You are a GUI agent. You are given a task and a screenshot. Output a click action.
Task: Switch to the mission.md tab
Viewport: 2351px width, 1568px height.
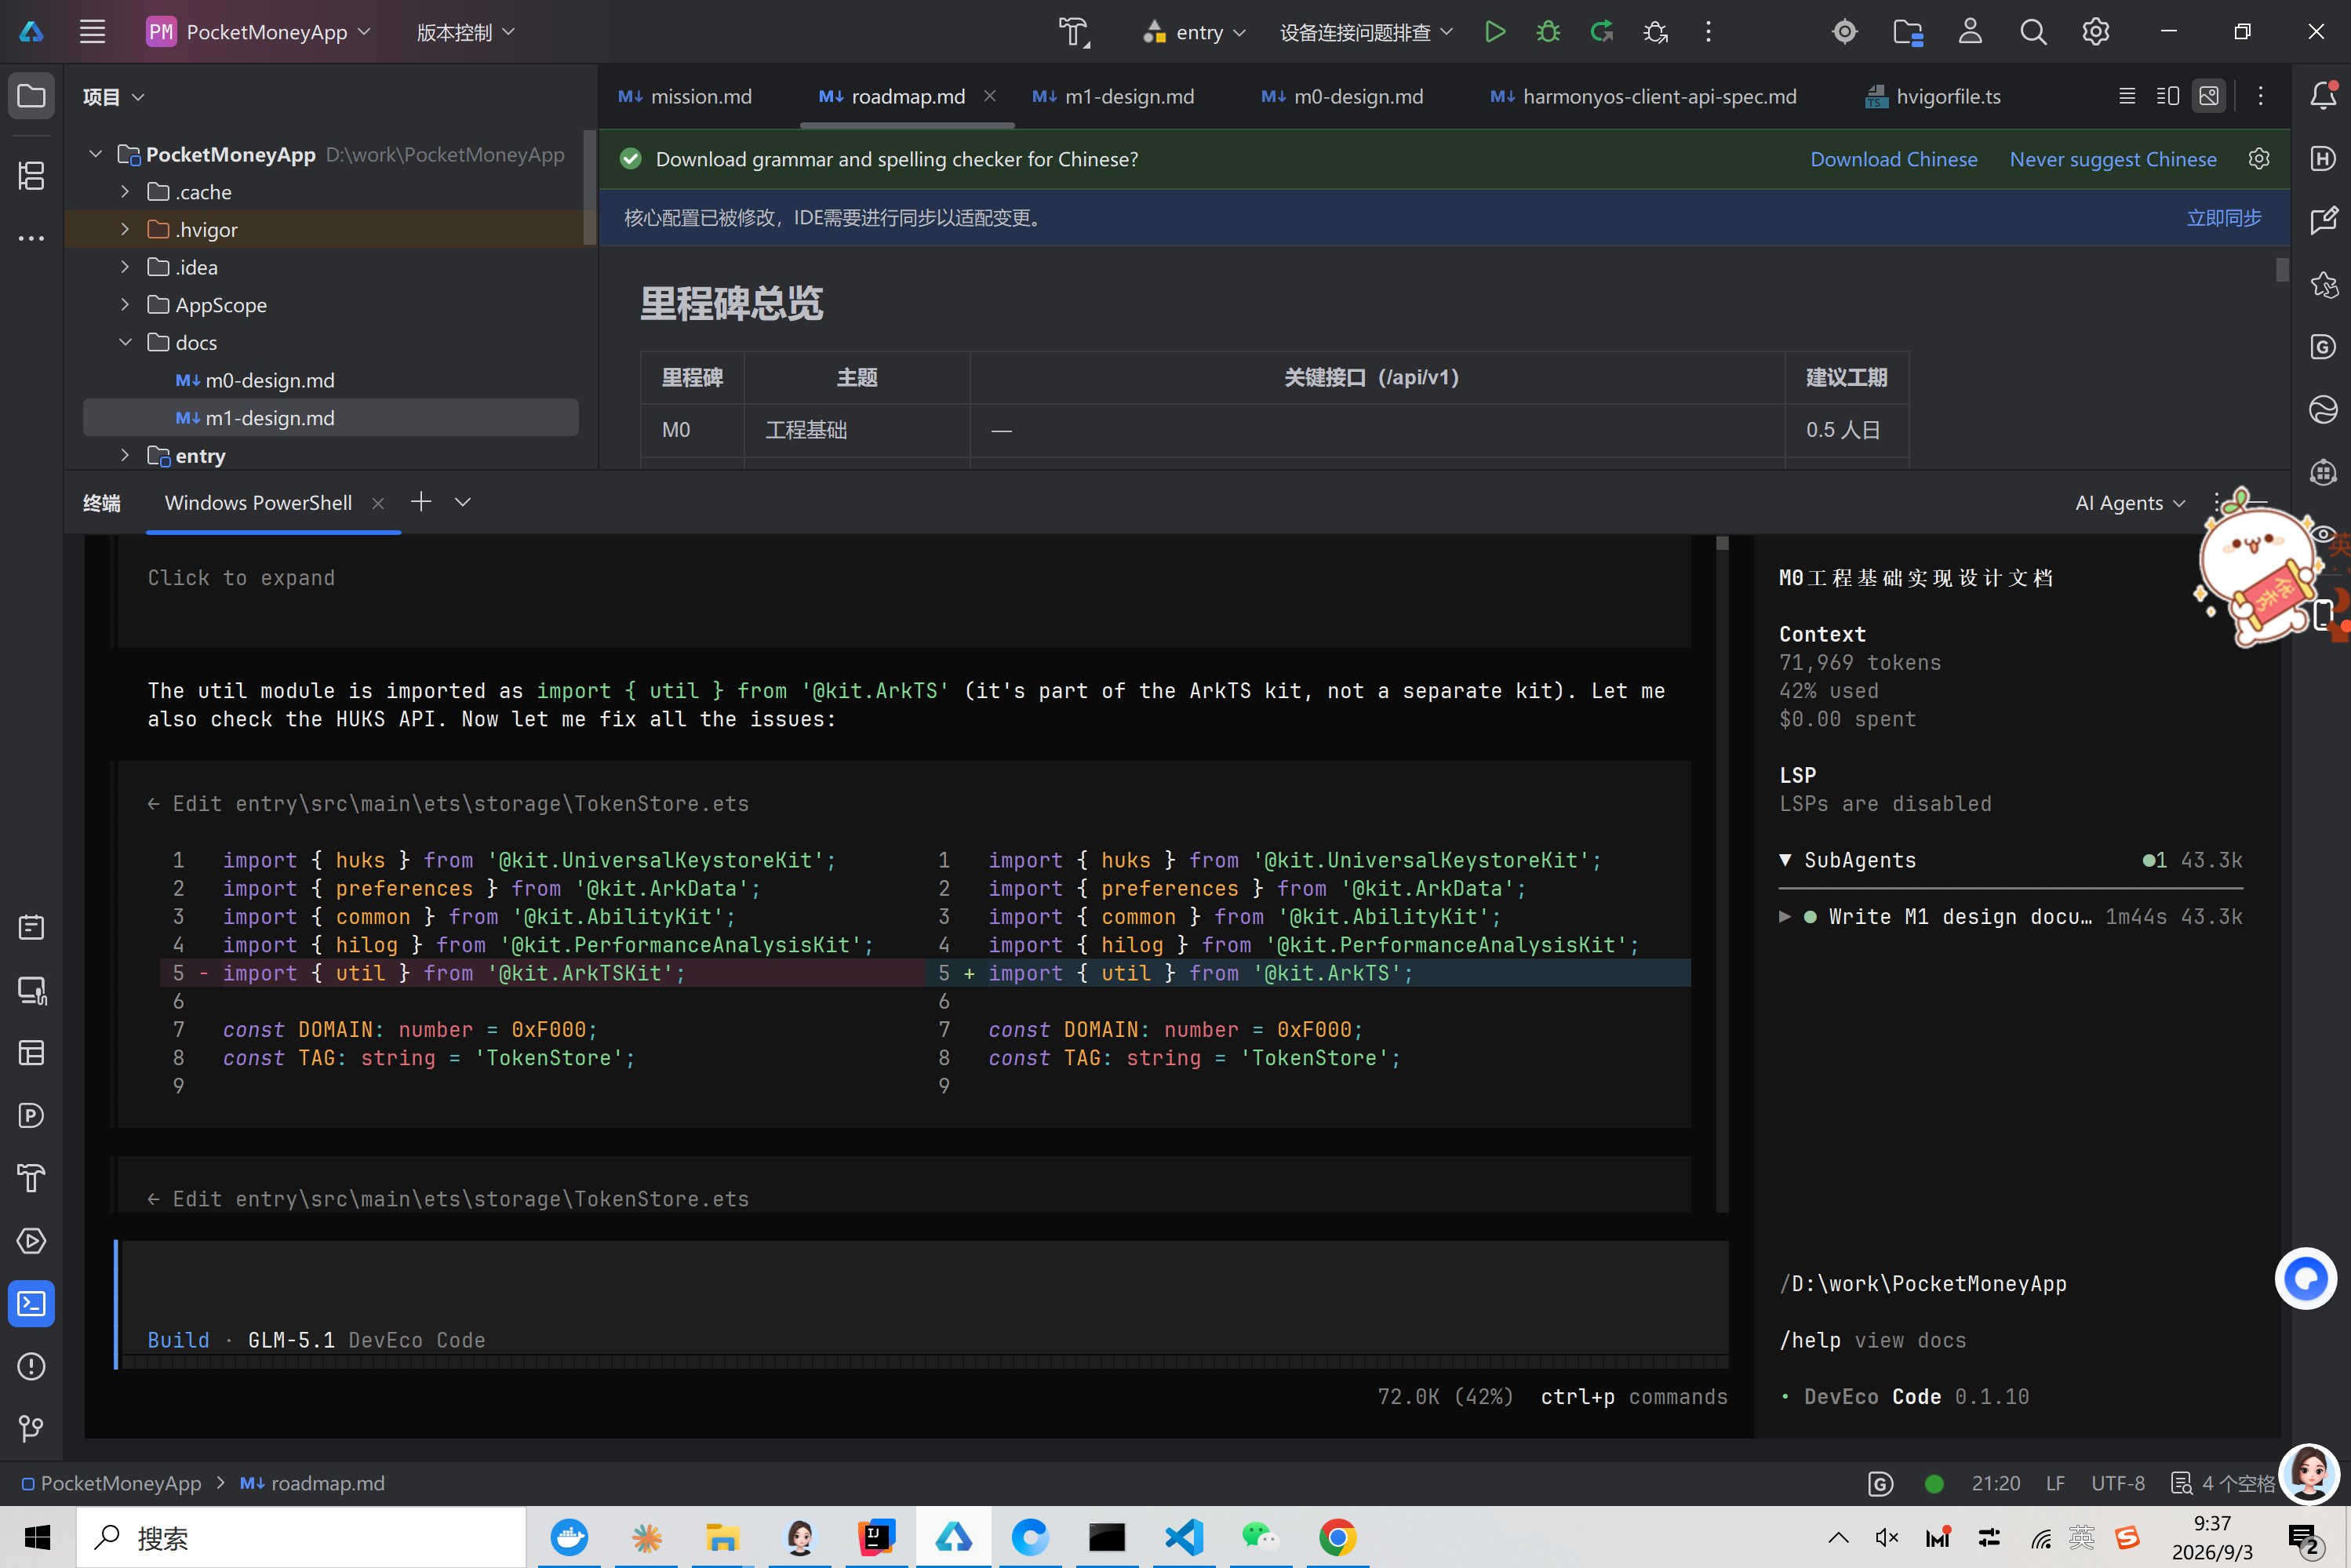coord(685,96)
